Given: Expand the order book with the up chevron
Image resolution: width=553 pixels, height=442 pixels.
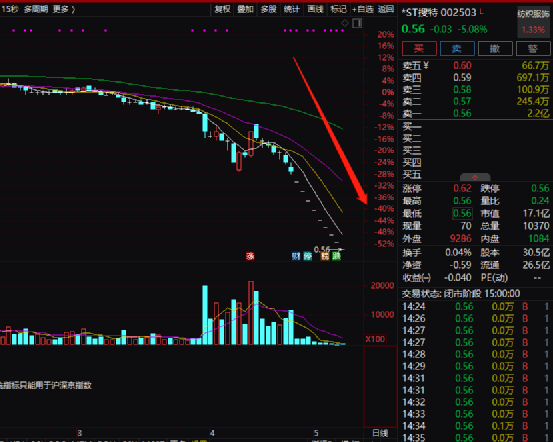Looking at the screenshot, I should click(x=475, y=177).
